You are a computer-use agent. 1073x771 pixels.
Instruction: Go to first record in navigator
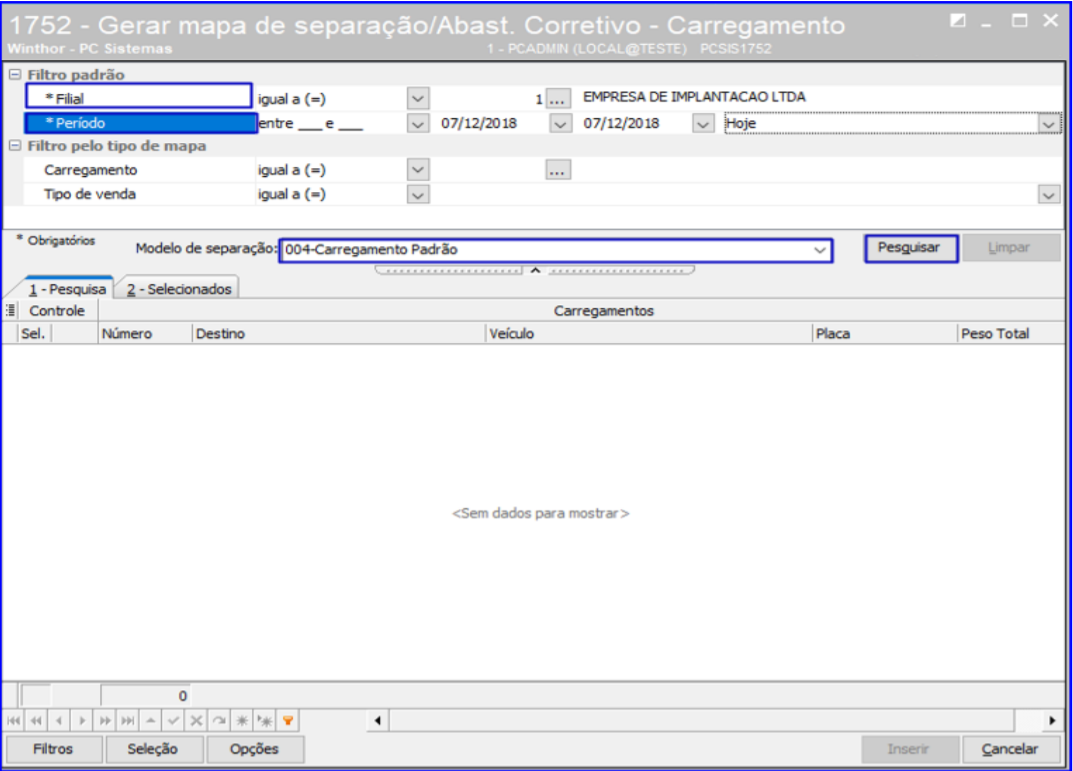(14, 720)
